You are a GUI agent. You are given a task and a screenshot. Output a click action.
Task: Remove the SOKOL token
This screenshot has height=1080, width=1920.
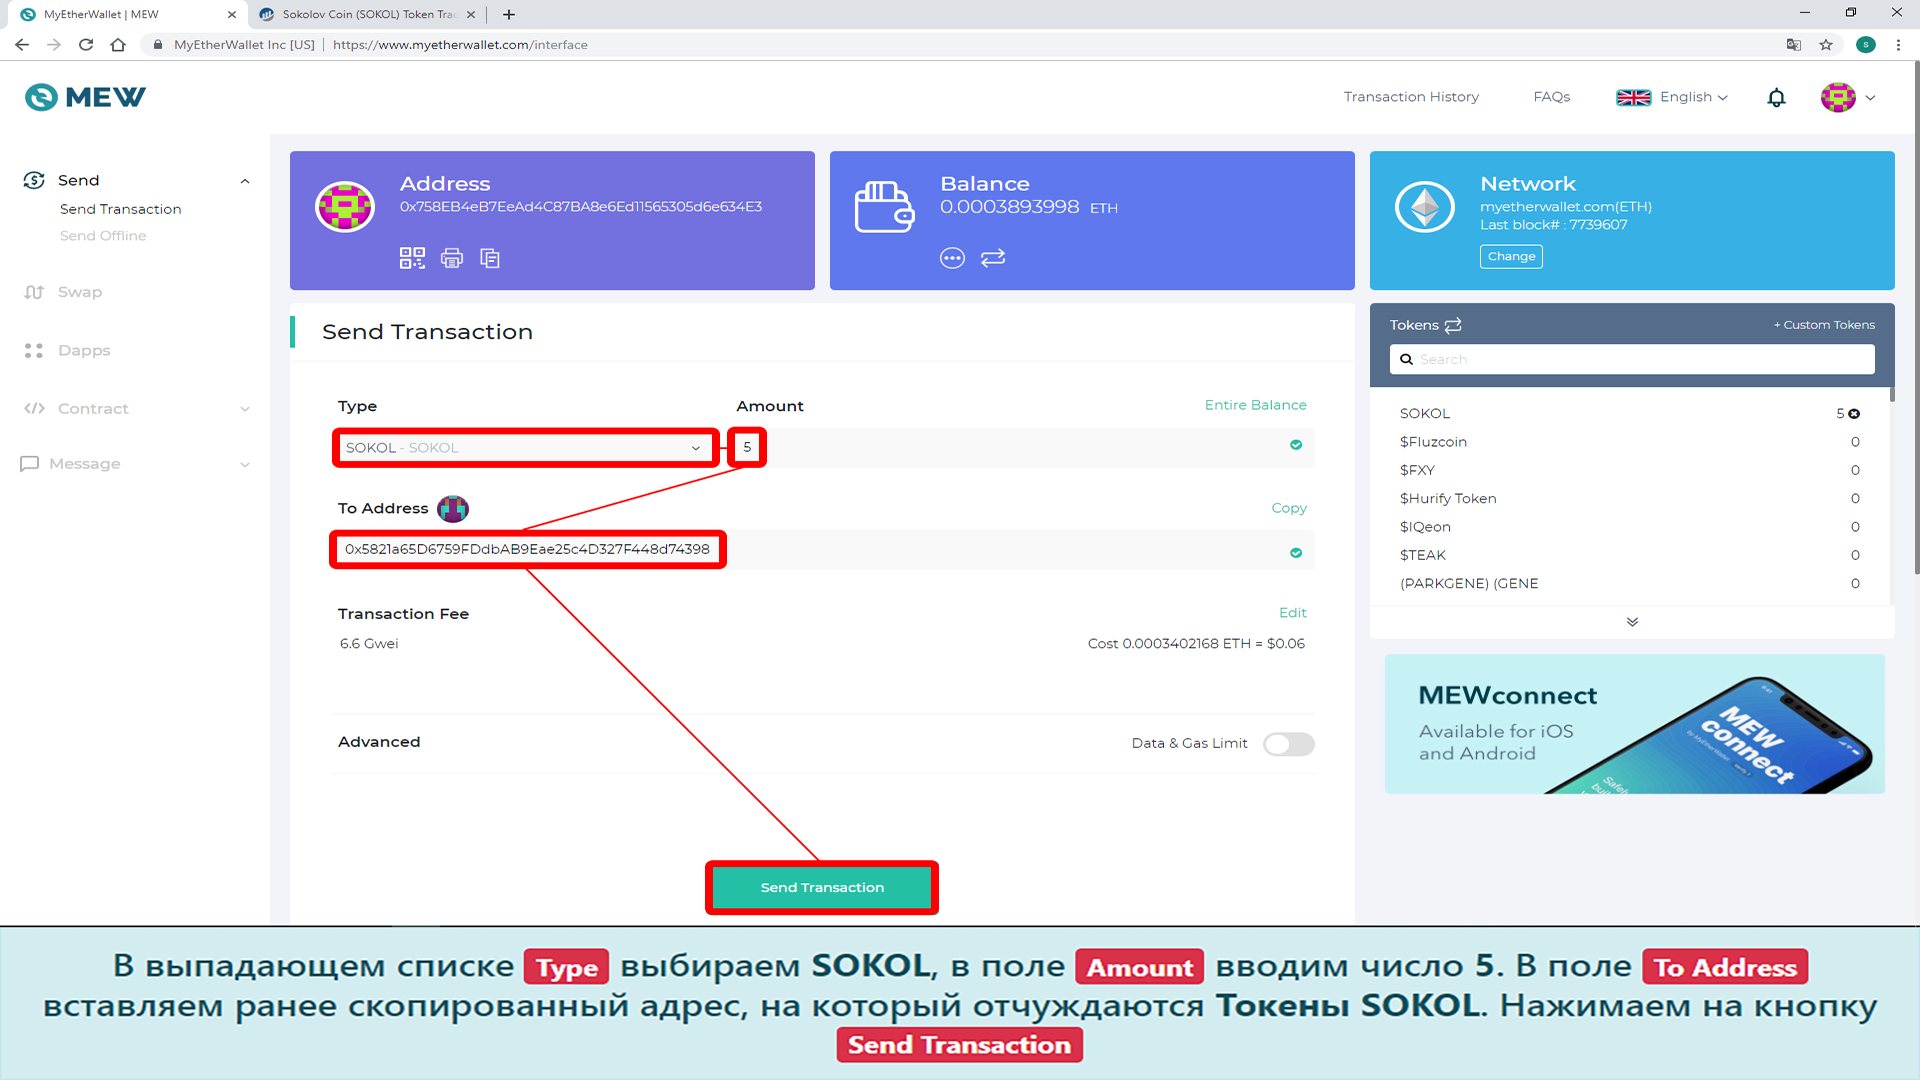(x=1854, y=414)
